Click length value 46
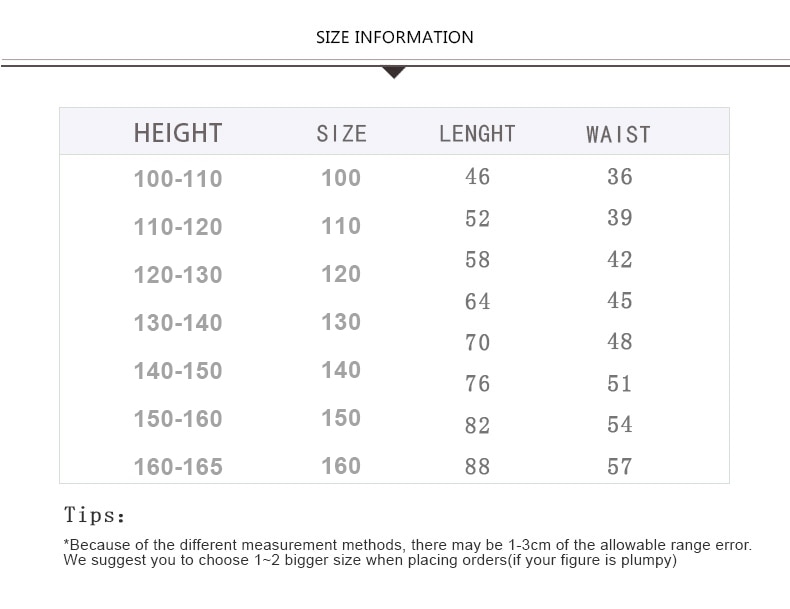The image size is (790, 609). 477,177
